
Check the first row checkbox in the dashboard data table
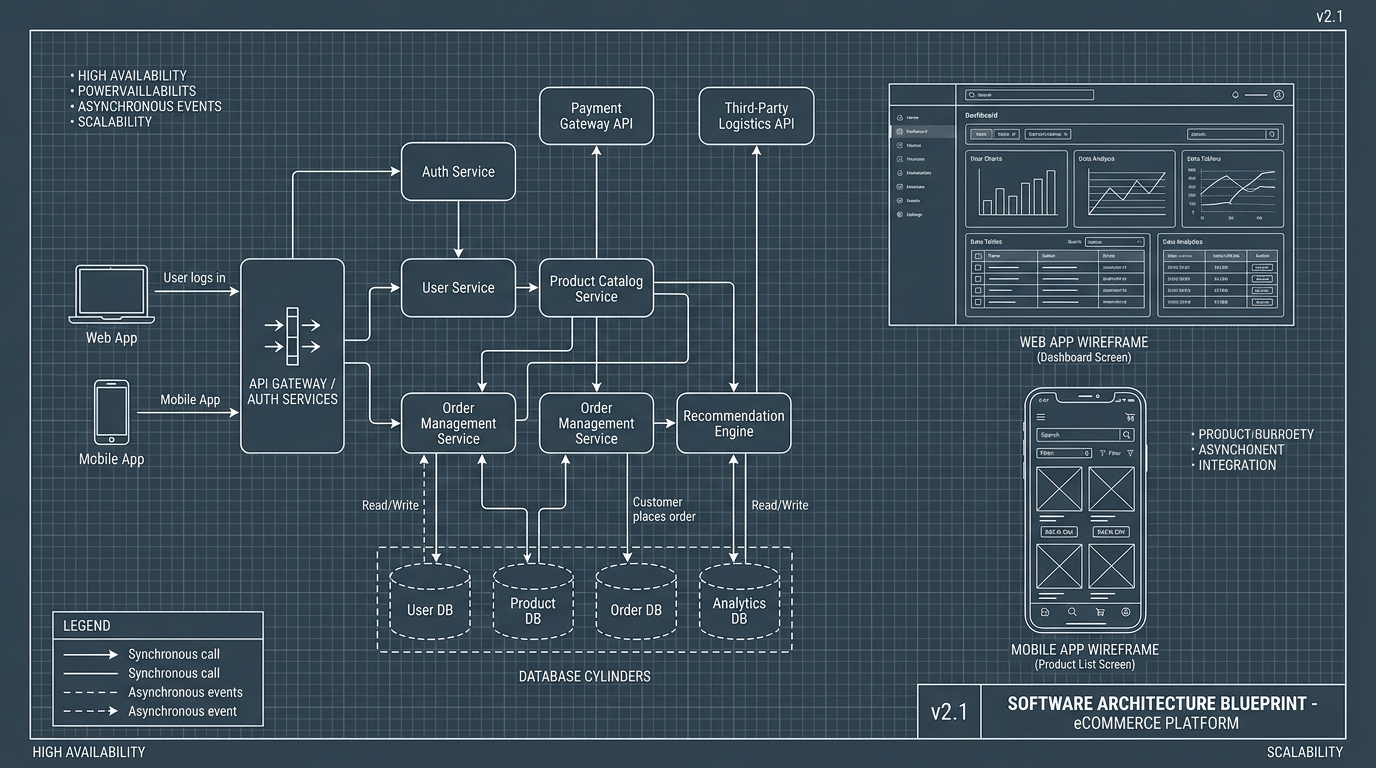click(978, 268)
